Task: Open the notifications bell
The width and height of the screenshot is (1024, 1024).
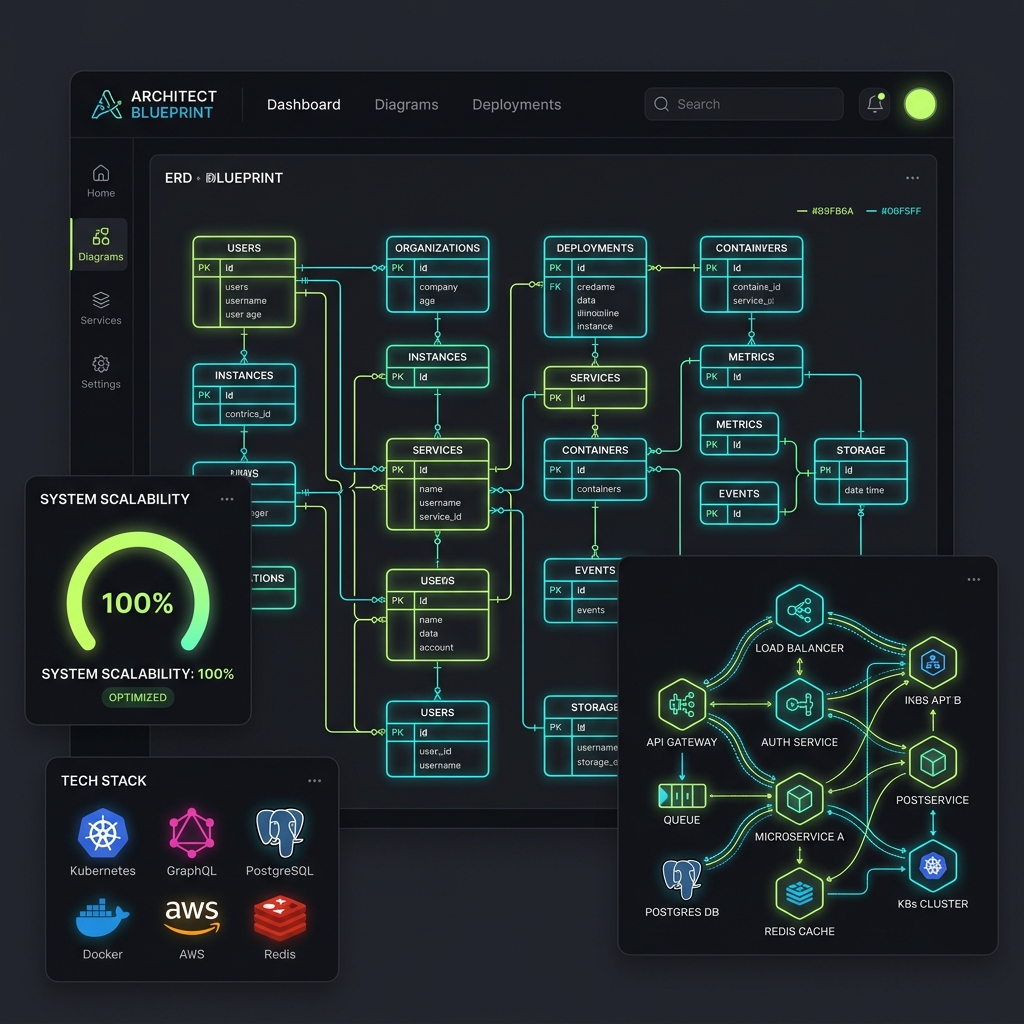Action: pyautogui.click(x=874, y=104)
